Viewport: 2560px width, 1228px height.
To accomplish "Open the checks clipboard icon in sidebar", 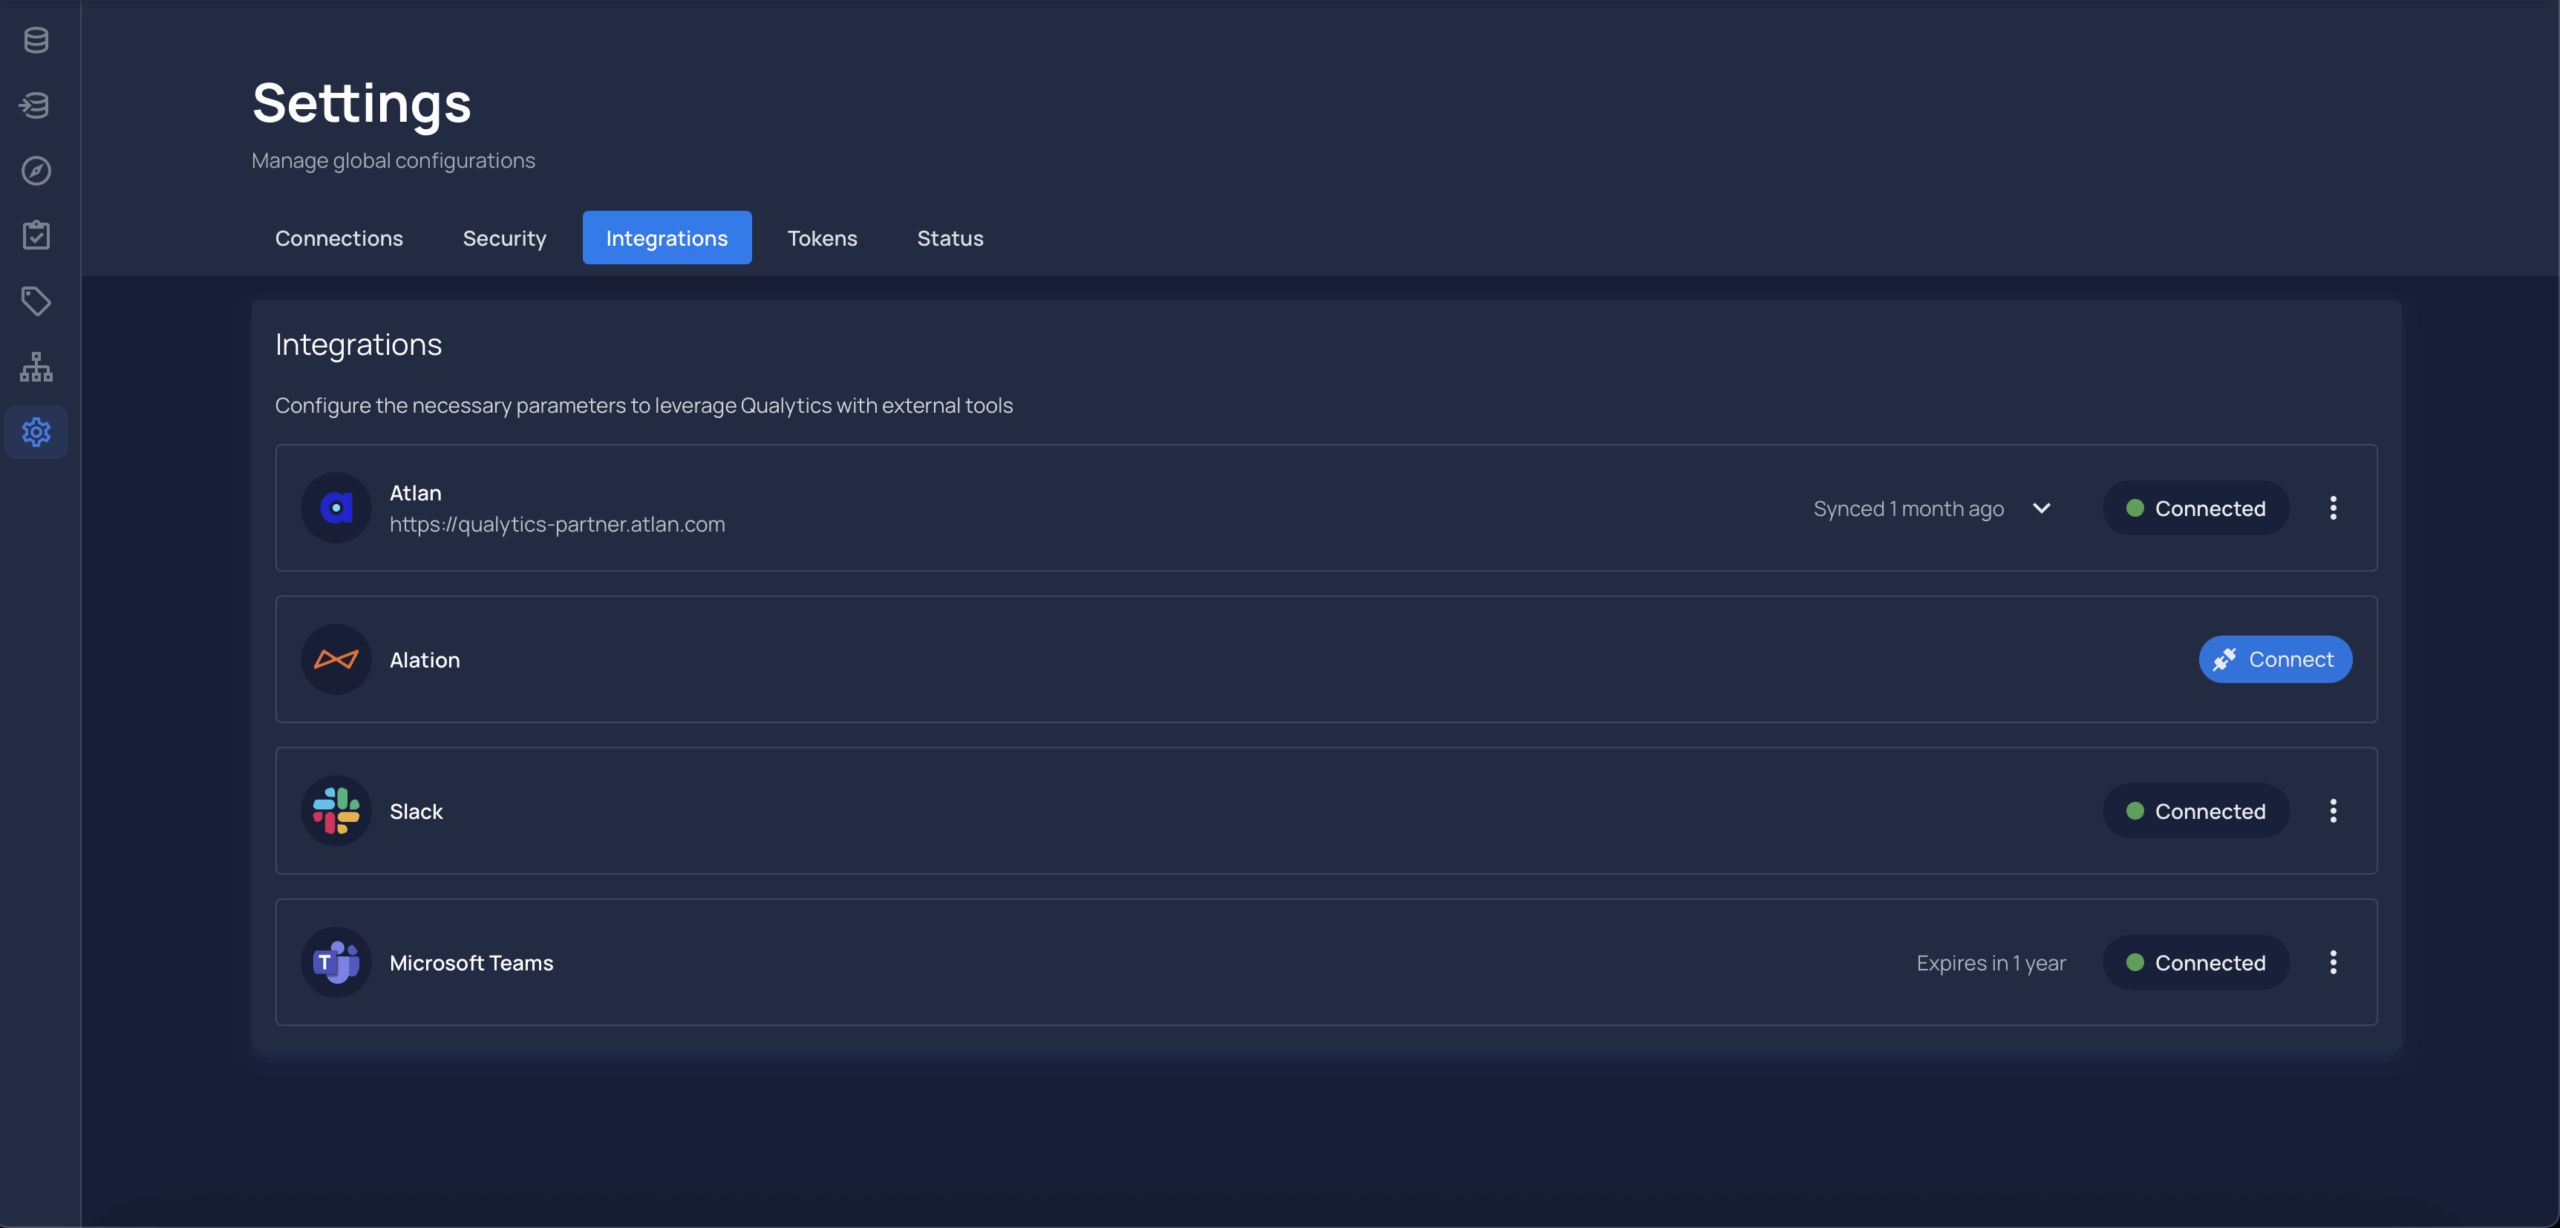I will (36, 236).
